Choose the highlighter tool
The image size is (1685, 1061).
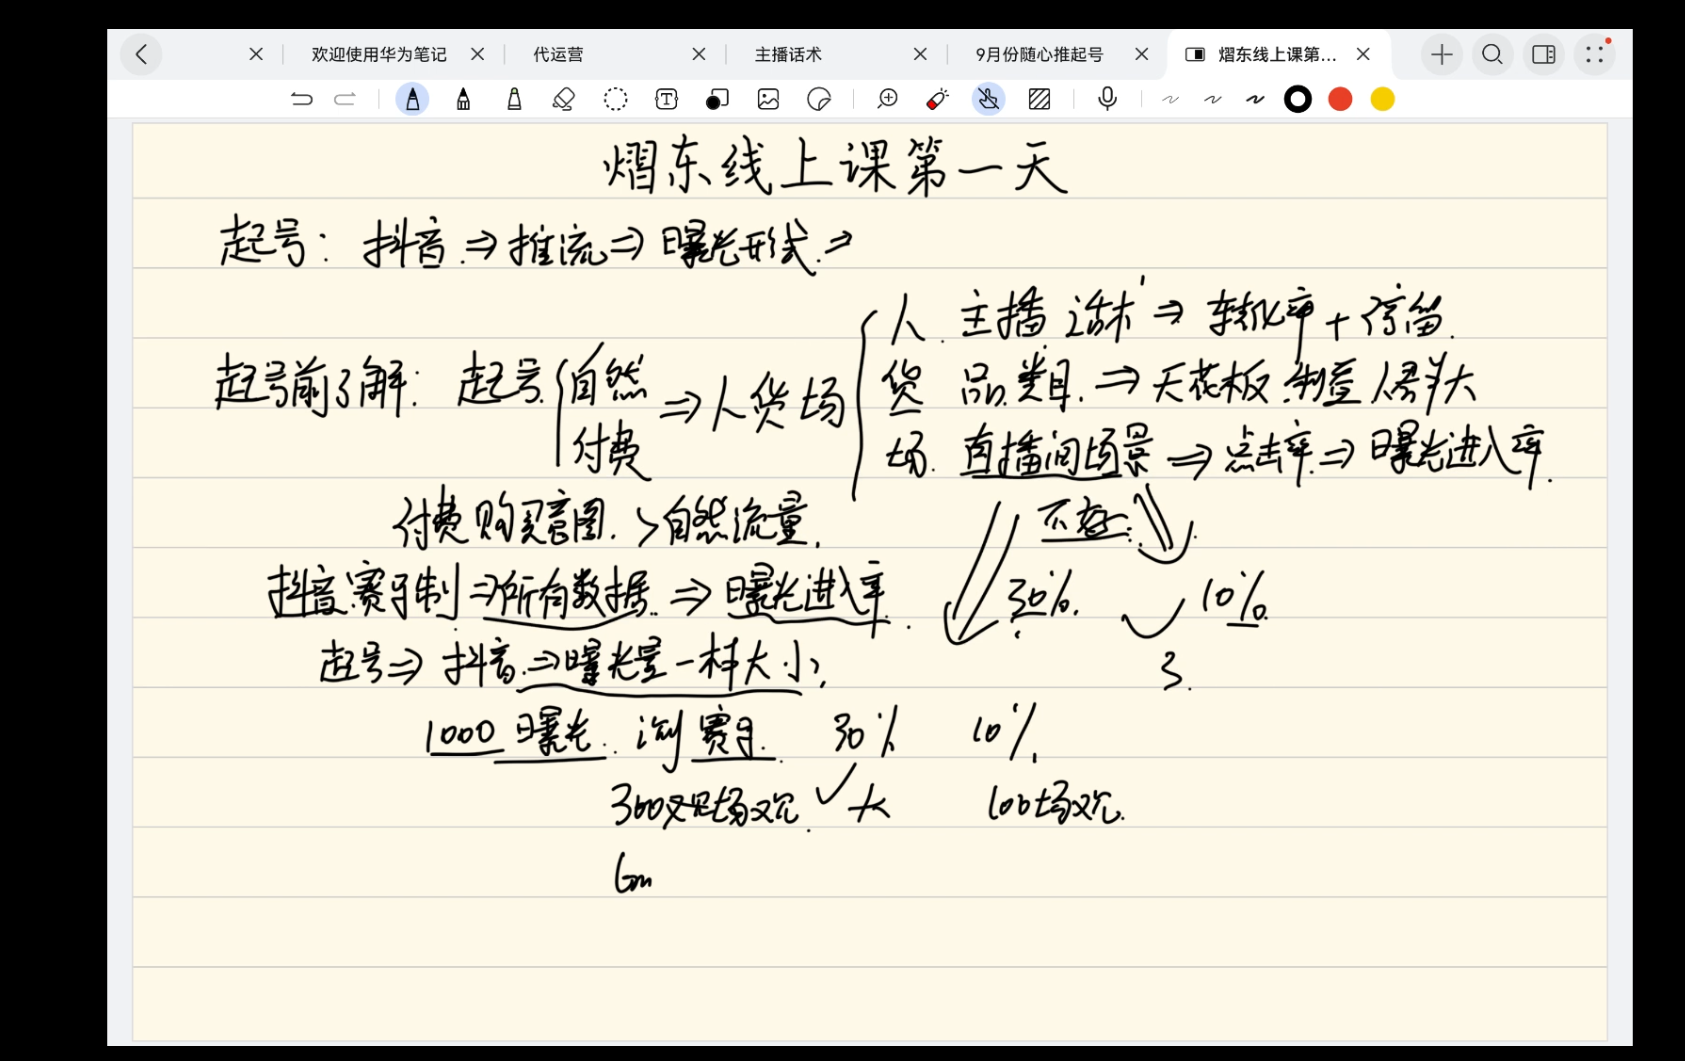(x=514, y=99)
